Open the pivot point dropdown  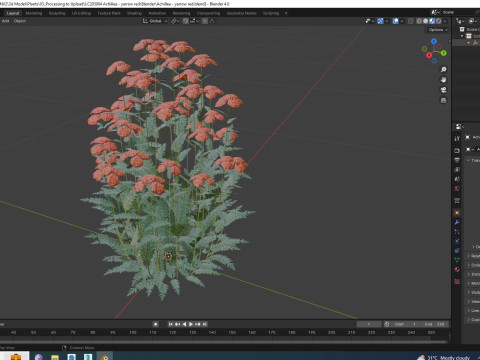(x=175, y=21)
